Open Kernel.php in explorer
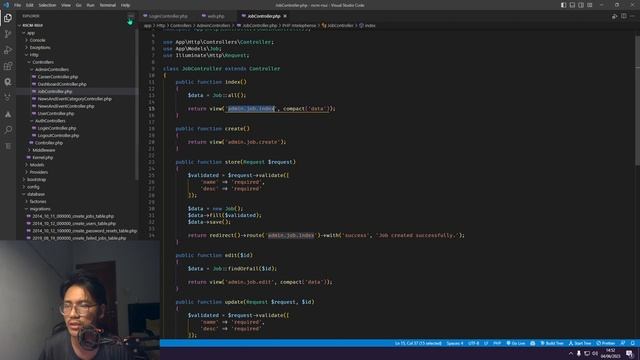640x360 pixels. click(x=42, y=158)
